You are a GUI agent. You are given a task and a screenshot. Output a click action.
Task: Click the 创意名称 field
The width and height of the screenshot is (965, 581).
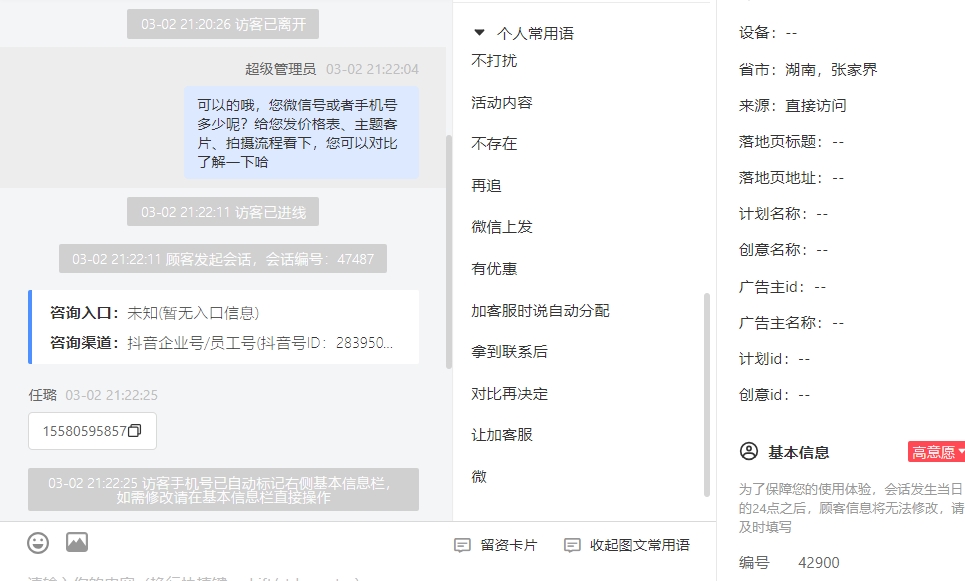[x=783, y=250]
